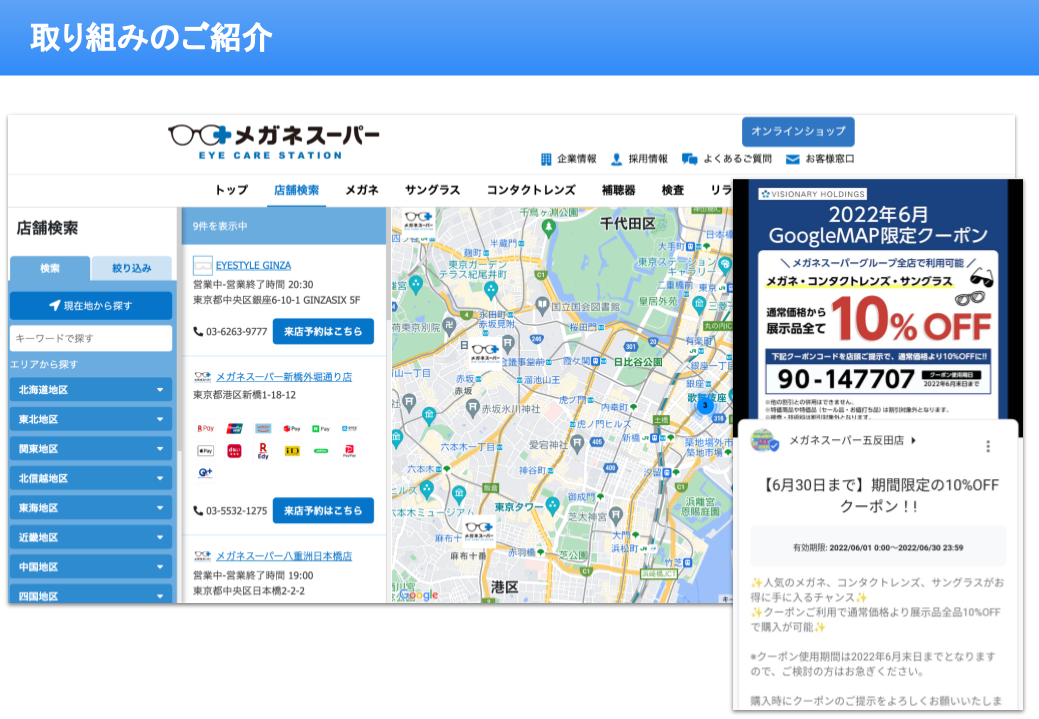
Task: Expand the 東北地区 area dropdown
Action: (91, 419)
